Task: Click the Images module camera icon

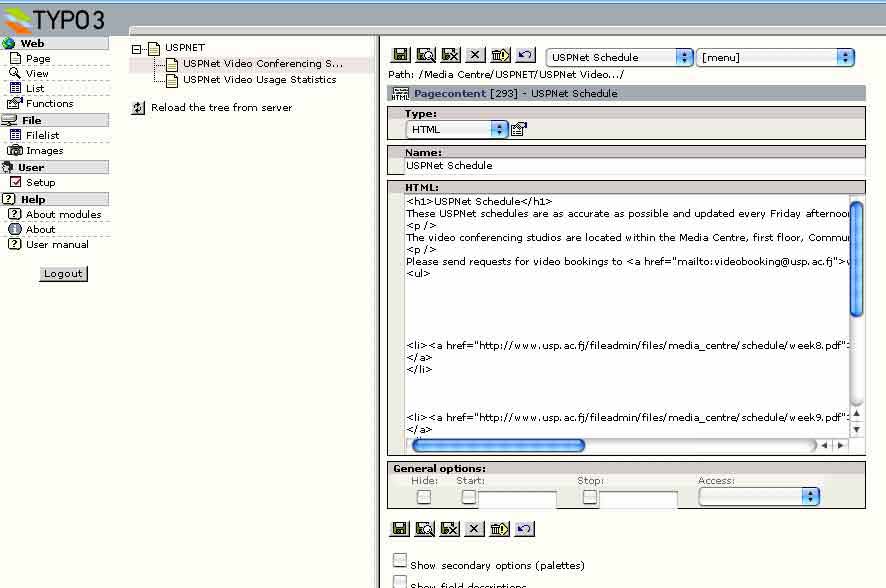Action: 15,150
